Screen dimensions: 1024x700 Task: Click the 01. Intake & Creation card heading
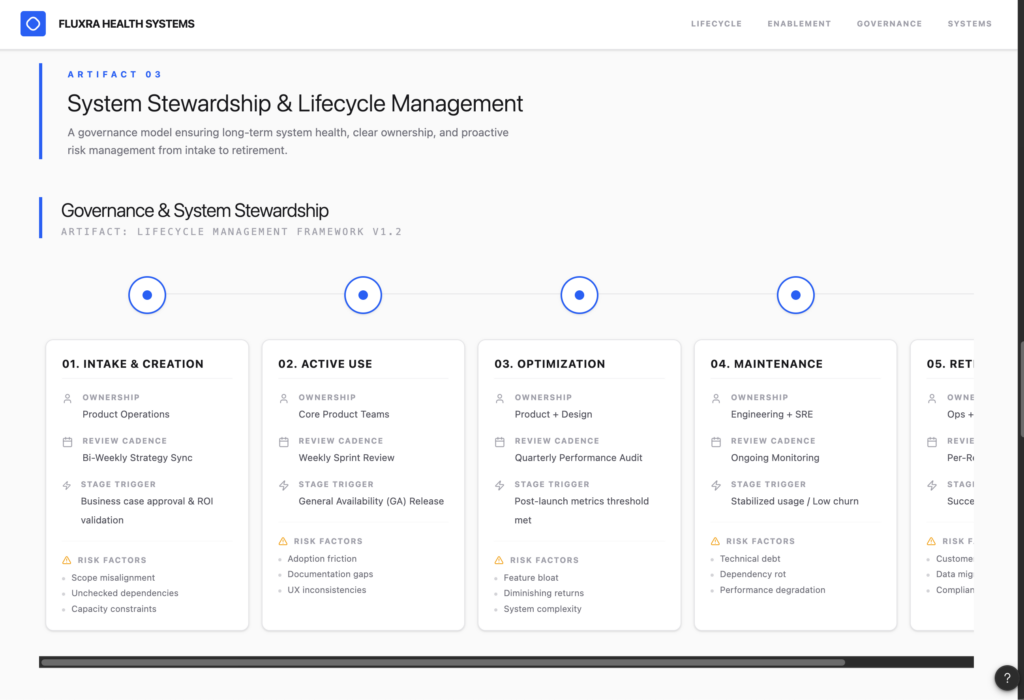(133, 364)
